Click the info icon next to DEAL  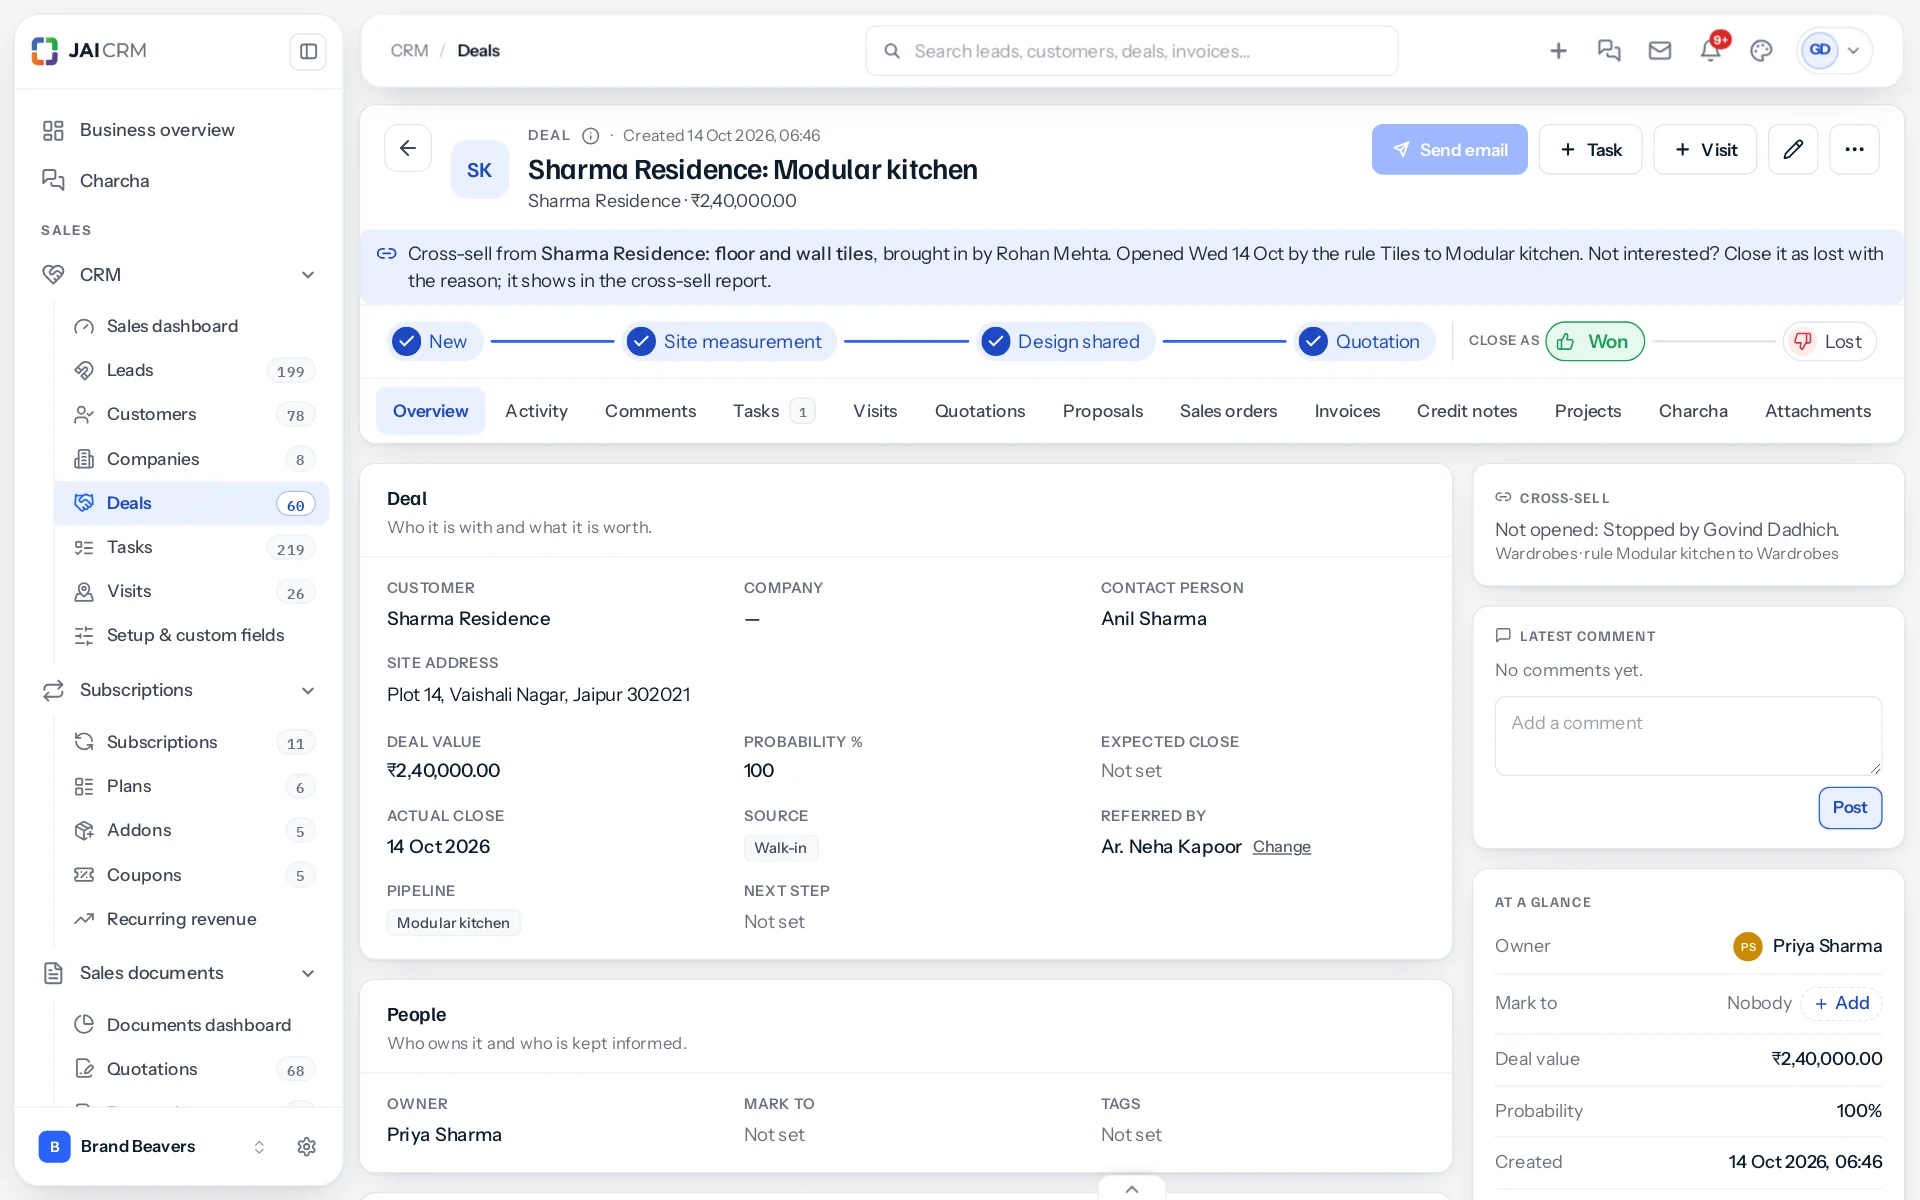coord(591,136)
